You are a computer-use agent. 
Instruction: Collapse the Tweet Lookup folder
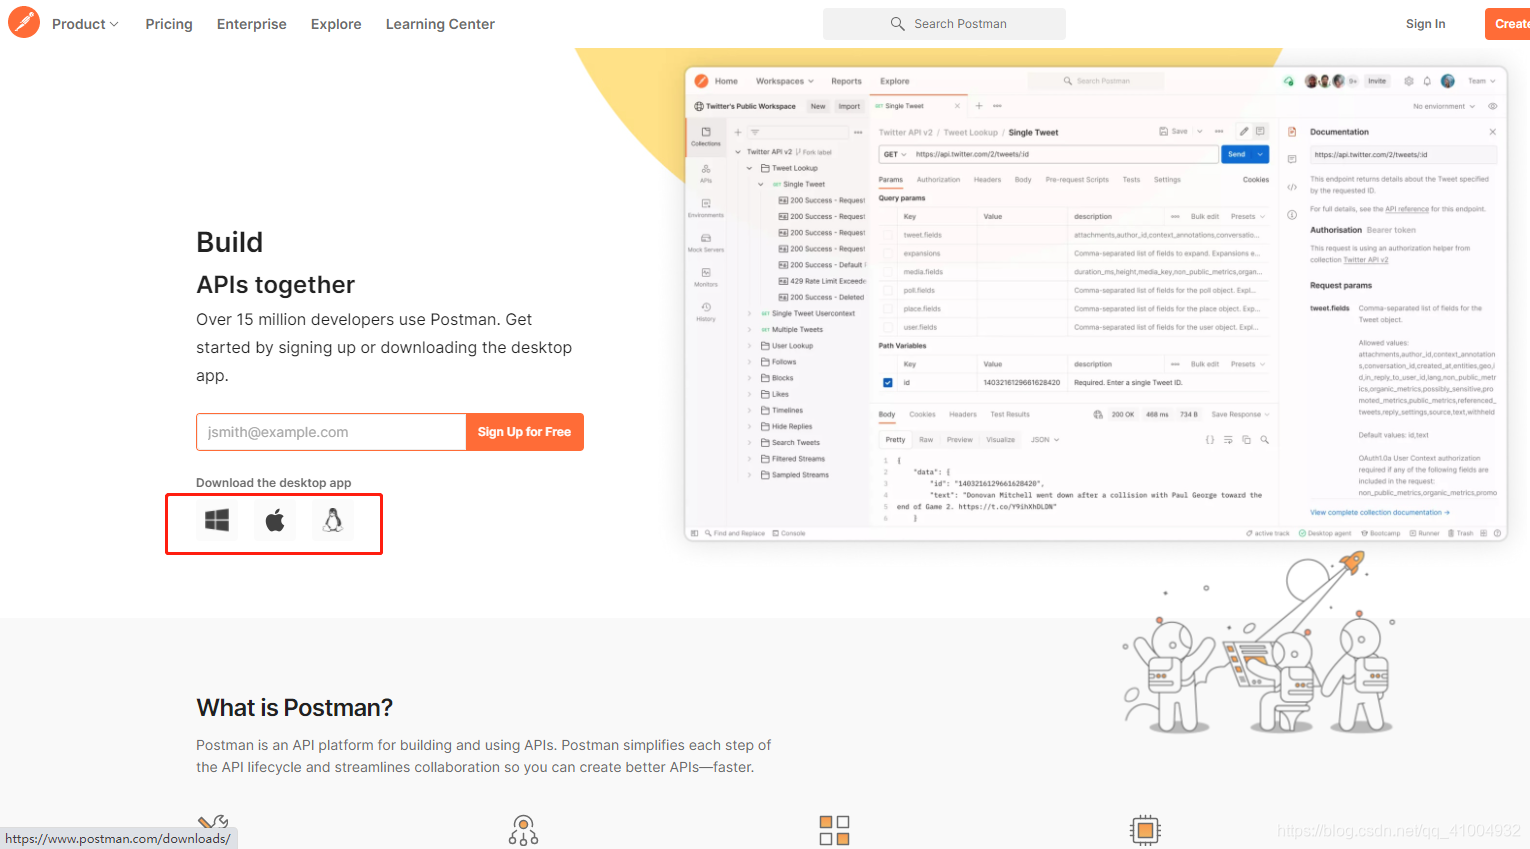coord(749,168)
